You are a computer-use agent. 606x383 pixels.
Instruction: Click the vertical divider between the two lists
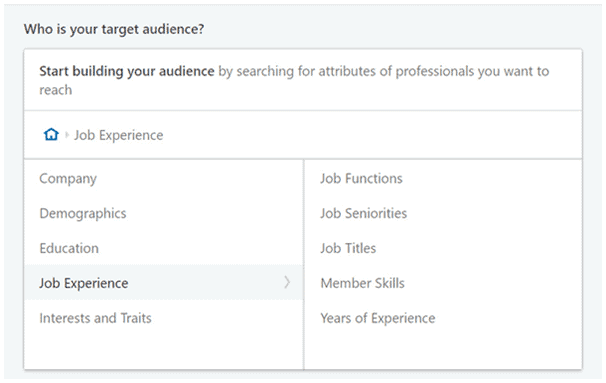(304, 264)
